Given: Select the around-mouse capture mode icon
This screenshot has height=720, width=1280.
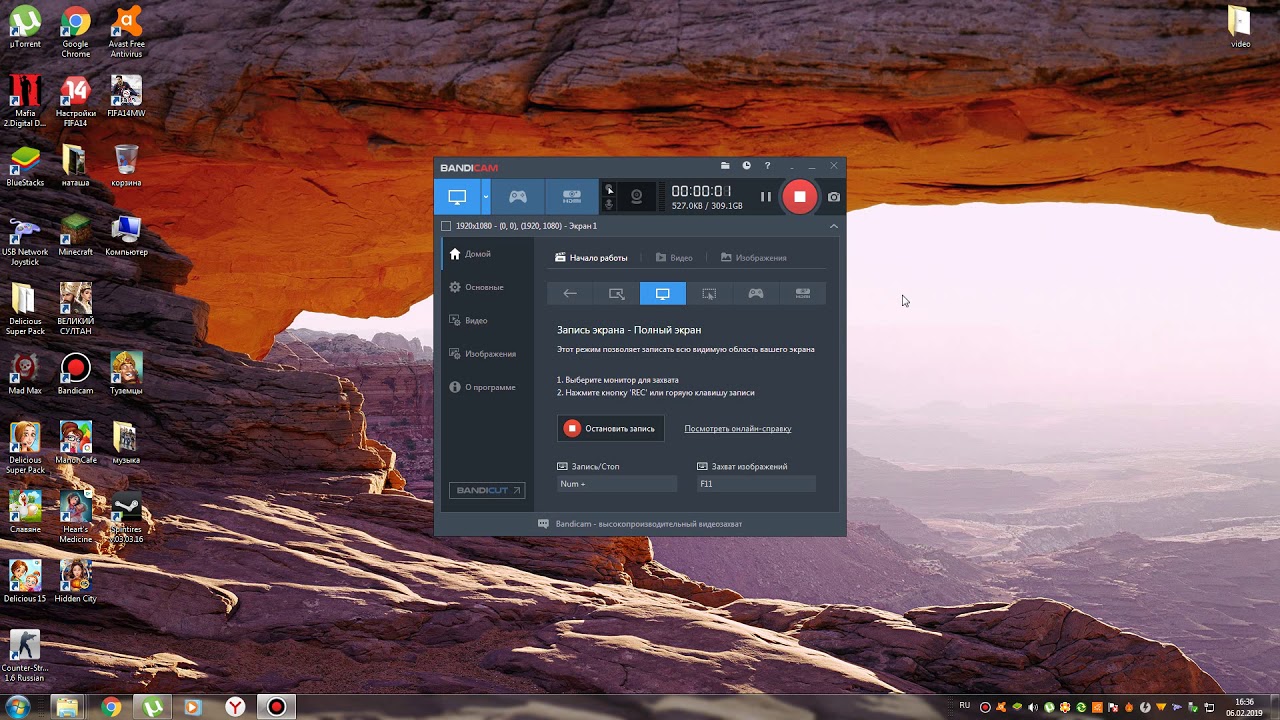Looking at the screenshot, I should pos(709,294).
